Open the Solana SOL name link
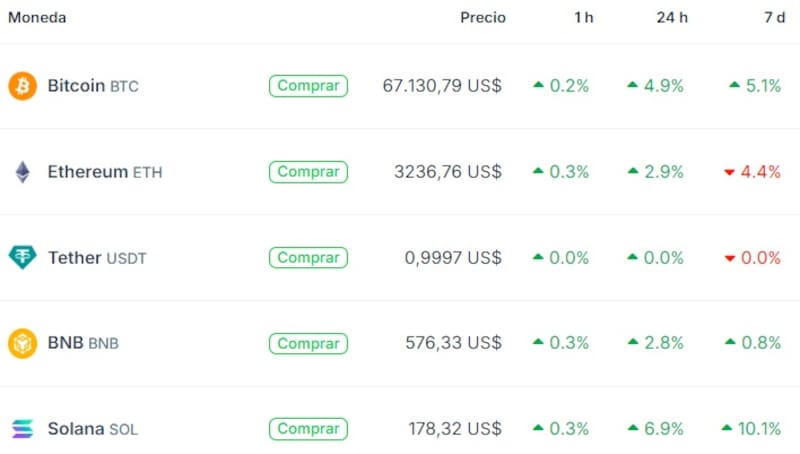 (92, 429)
